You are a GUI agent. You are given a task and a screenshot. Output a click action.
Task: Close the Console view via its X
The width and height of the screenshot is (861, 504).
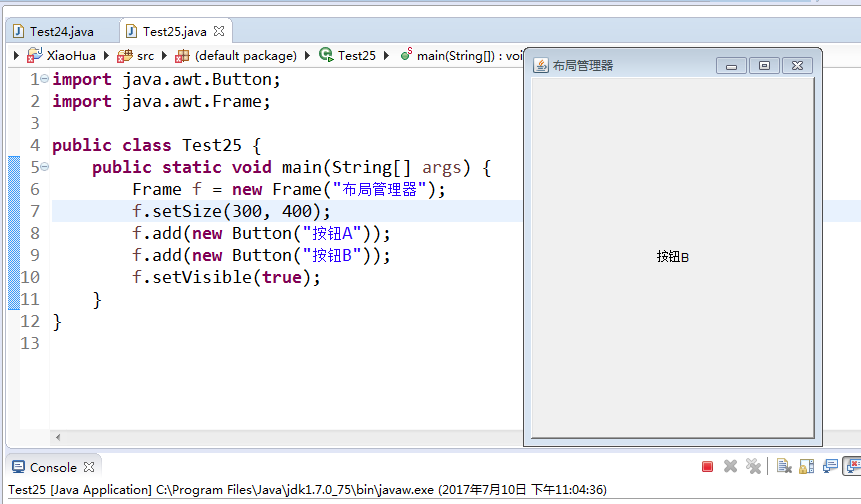tap(89, 467)
